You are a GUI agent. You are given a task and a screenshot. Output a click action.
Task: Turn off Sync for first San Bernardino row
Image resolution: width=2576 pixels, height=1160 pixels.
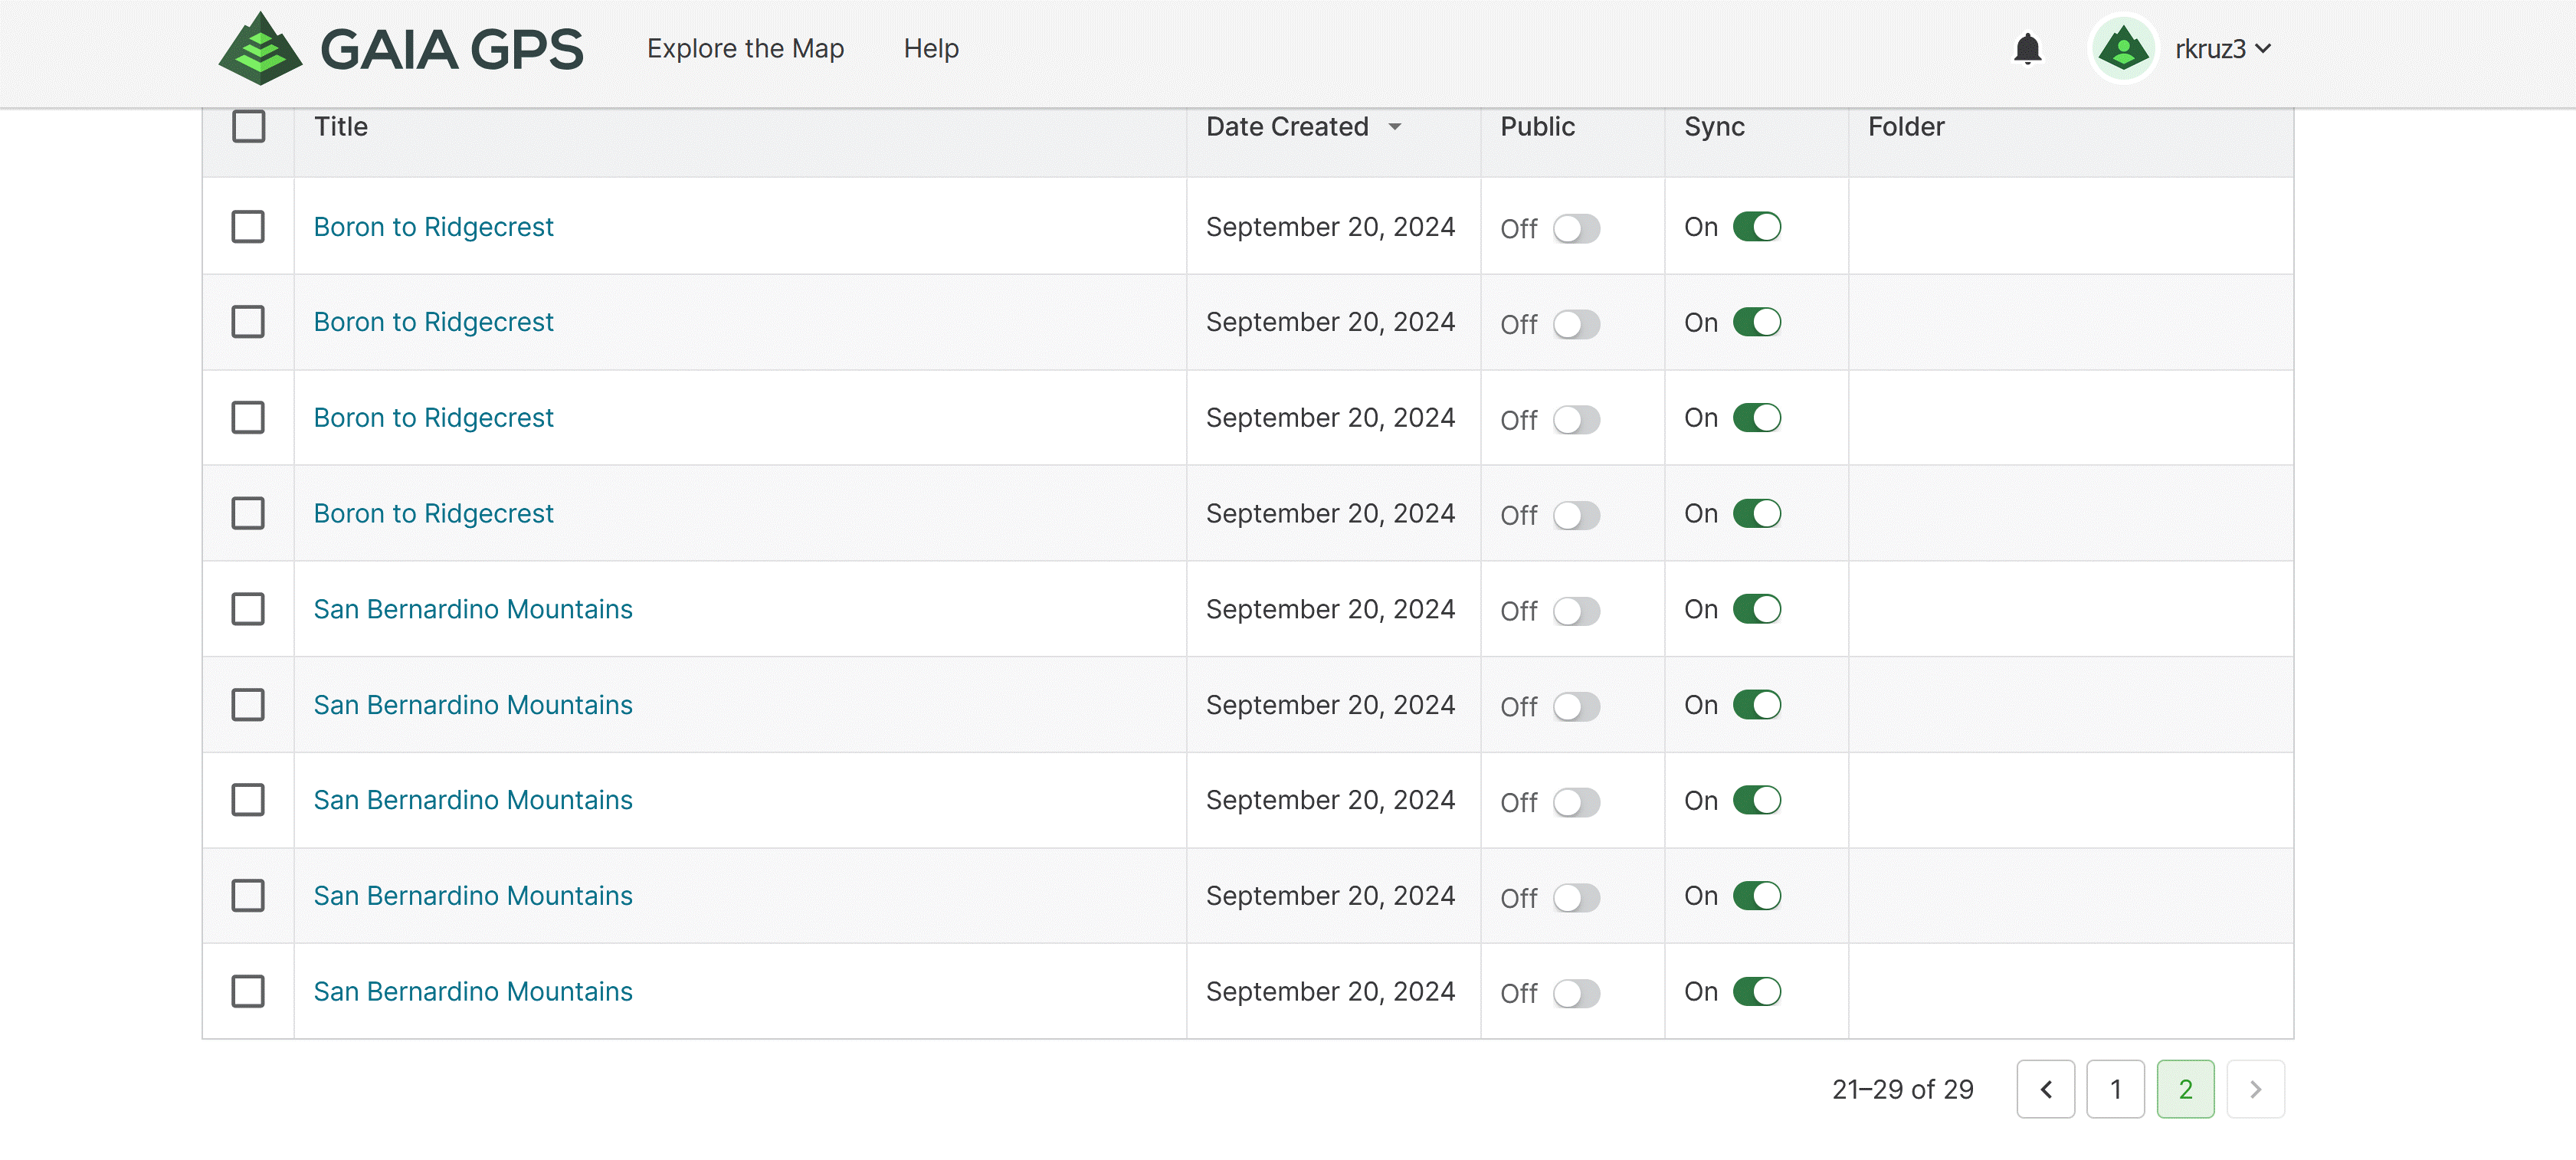pos(1757,609)
